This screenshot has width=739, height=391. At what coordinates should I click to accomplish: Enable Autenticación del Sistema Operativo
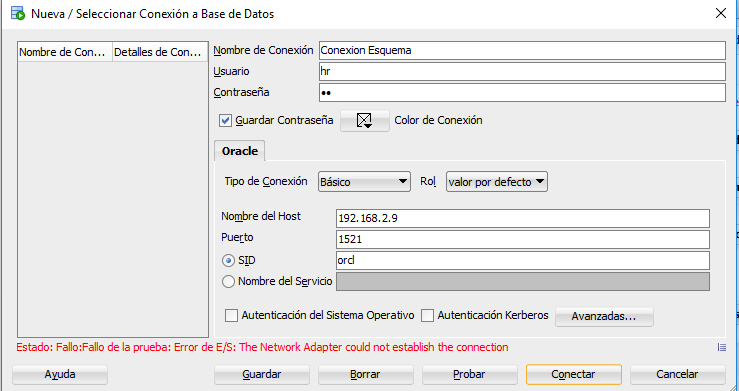pyautogui.click(x=231, y=316)
